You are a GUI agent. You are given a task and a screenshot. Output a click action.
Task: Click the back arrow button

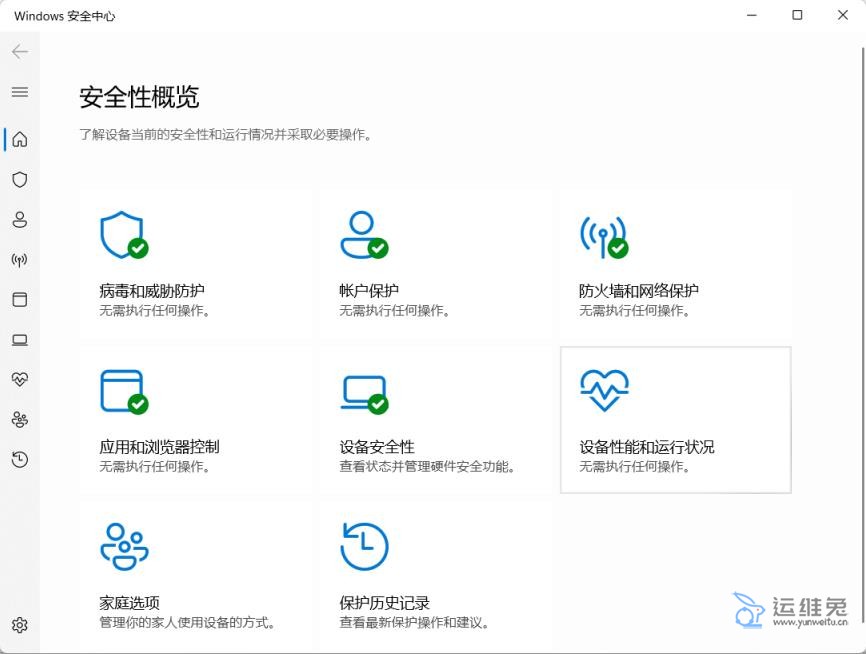19,52
